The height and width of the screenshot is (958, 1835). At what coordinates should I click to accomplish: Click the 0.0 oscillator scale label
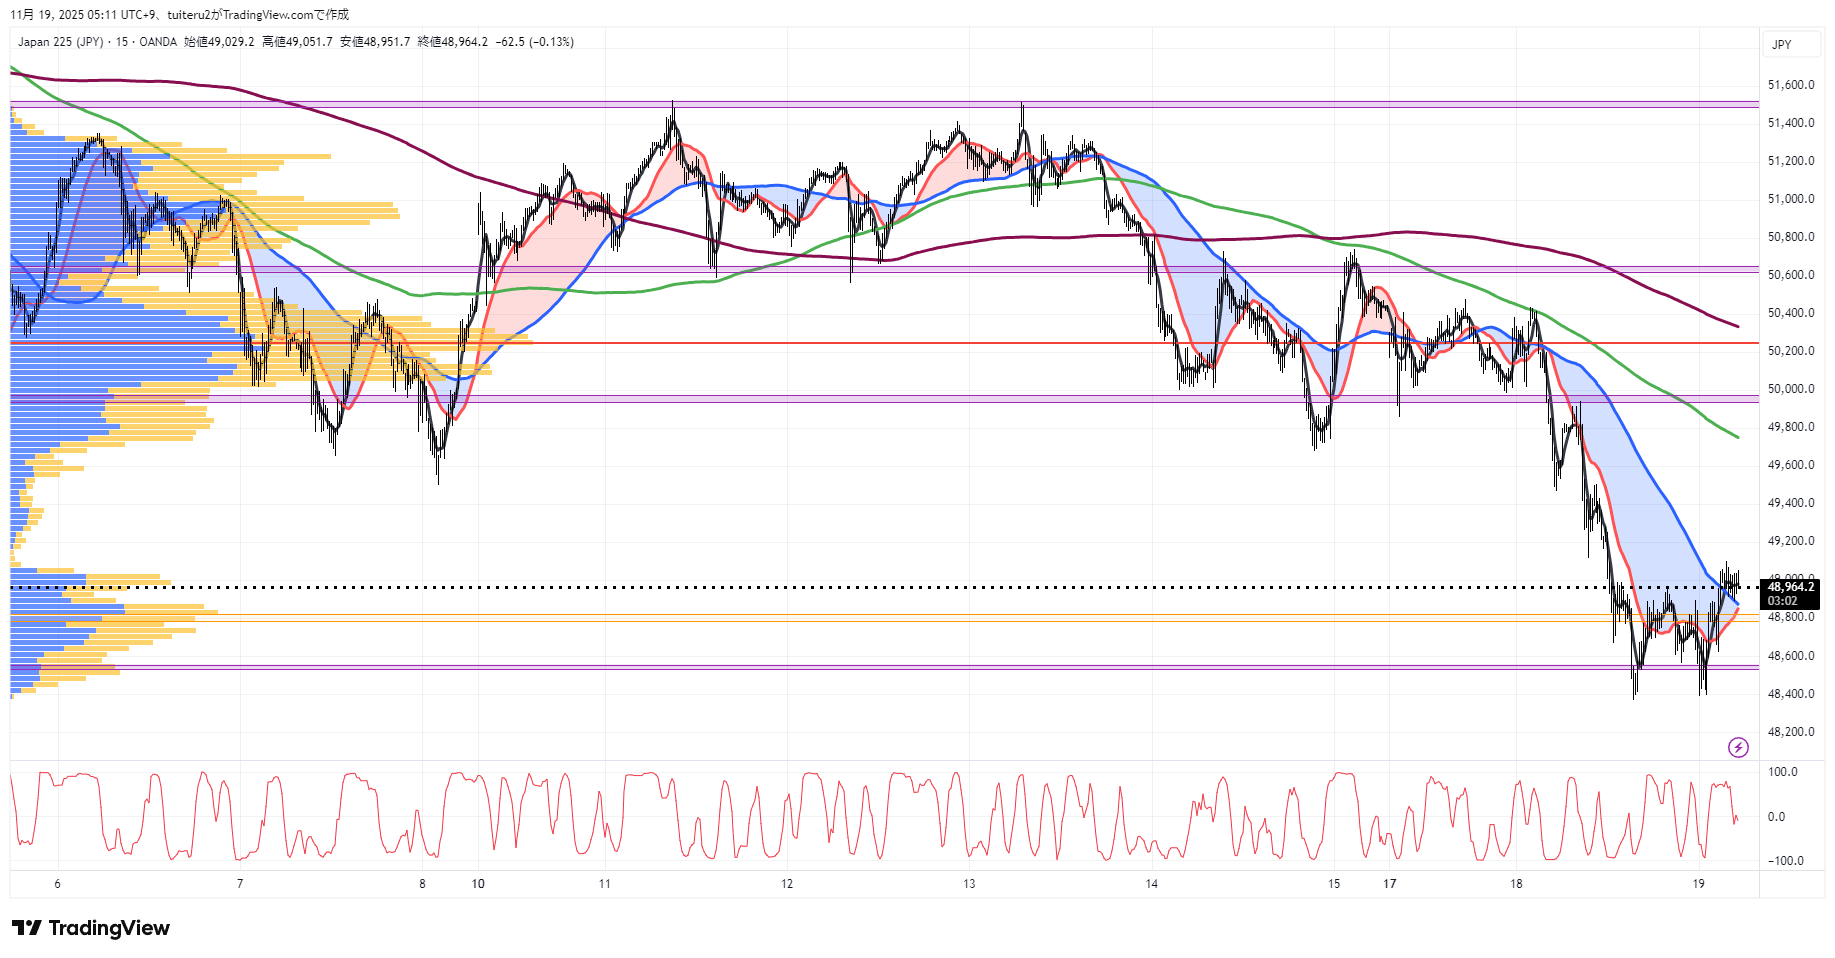(1776, 817)
